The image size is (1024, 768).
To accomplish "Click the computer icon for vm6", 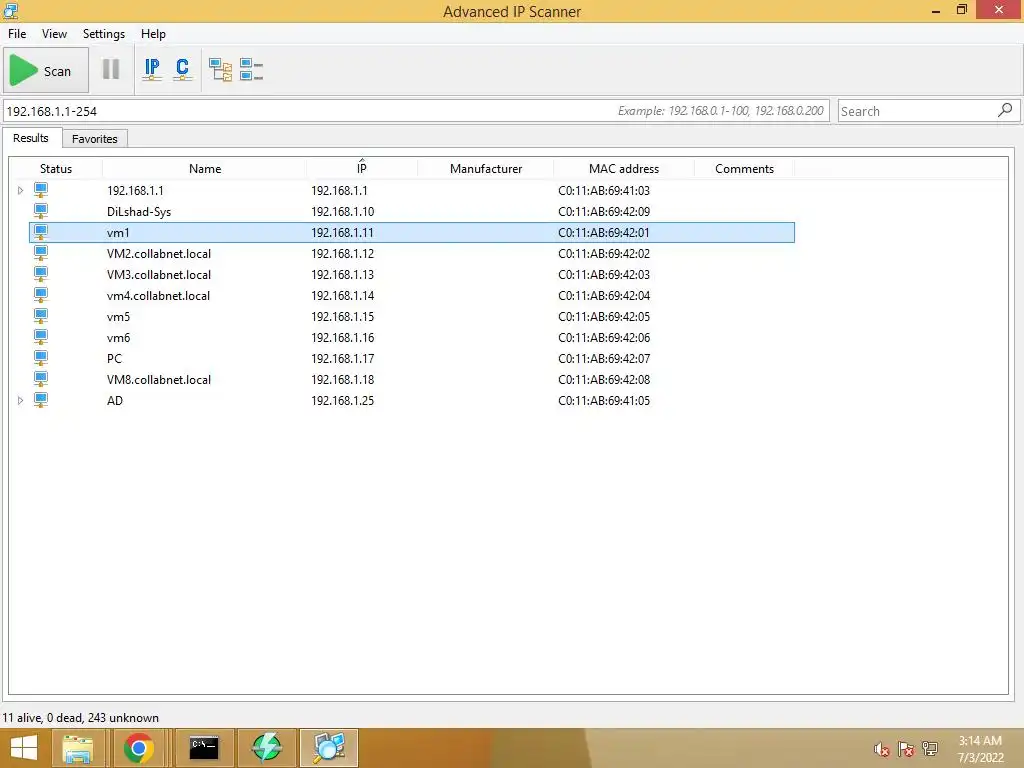I will (40, 337).
